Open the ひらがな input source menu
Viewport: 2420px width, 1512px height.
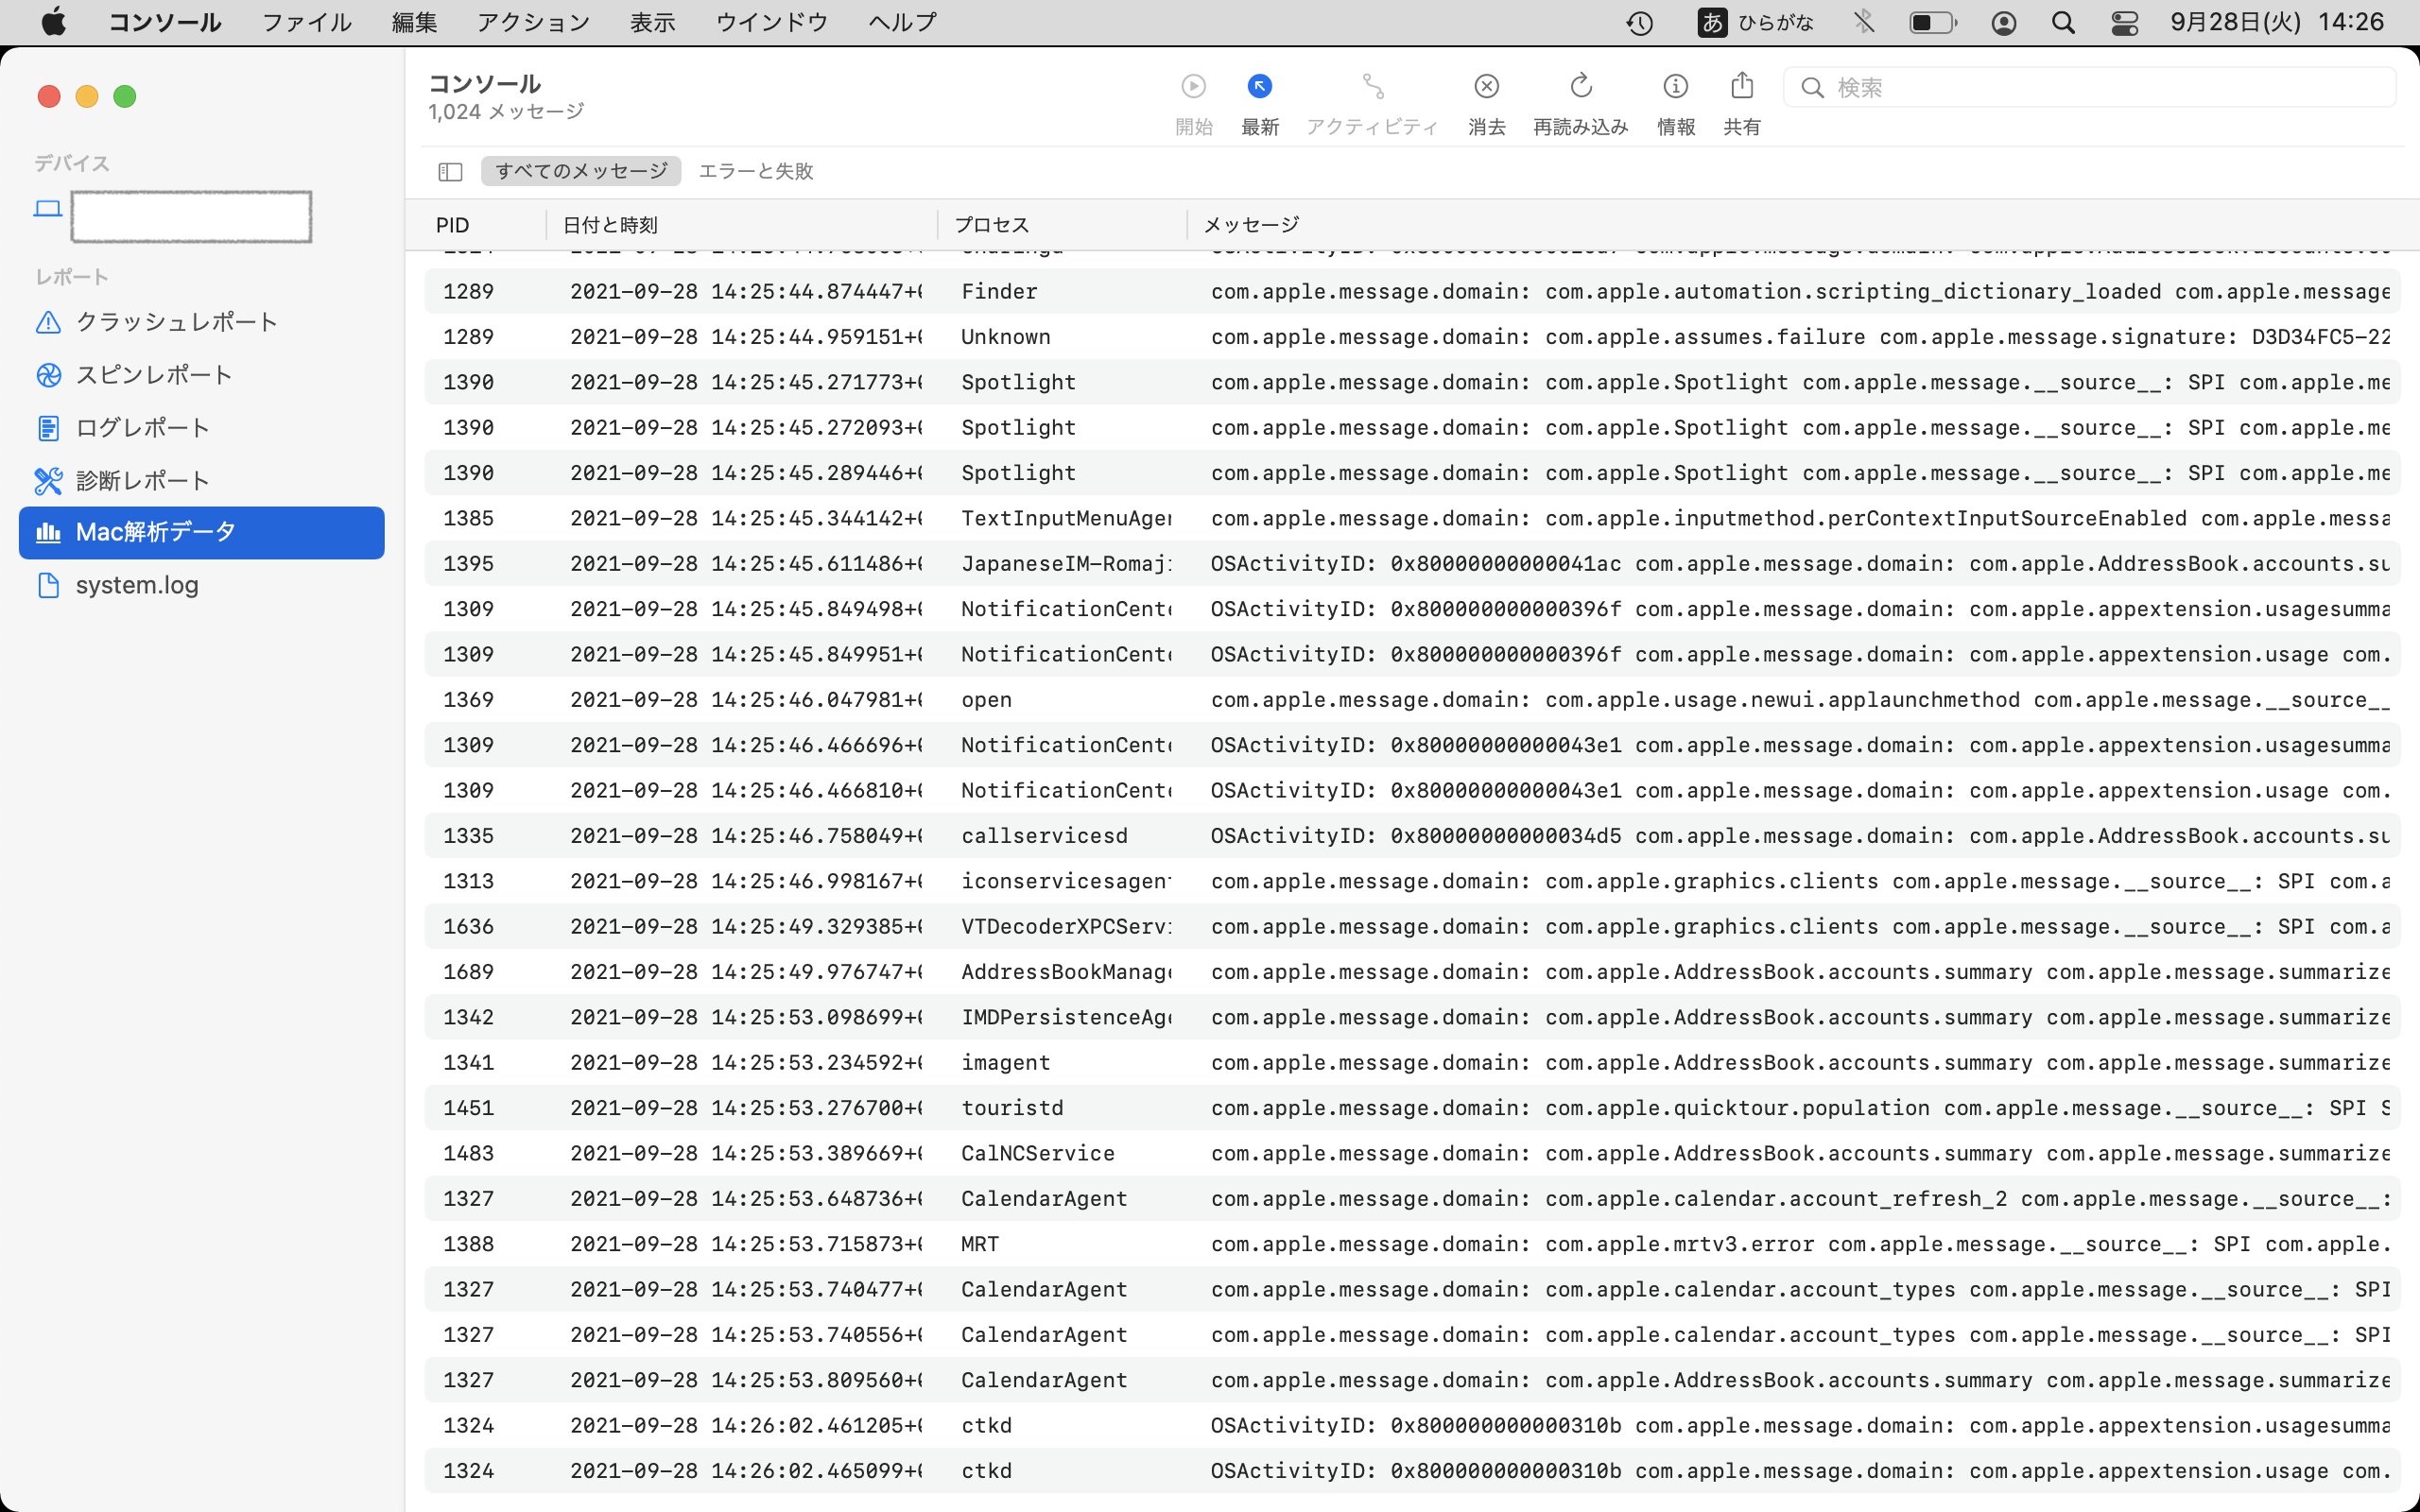pyautogui.click(x=1755, y=22)
